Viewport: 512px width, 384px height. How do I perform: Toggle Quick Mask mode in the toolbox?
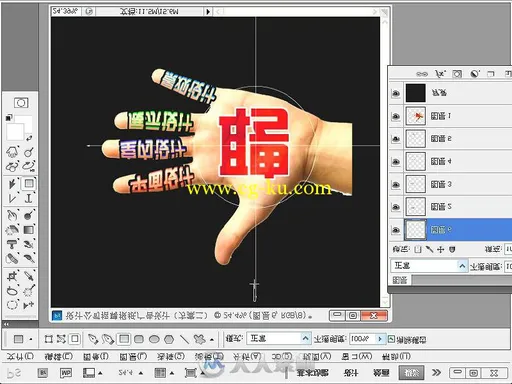pos(21,103)
